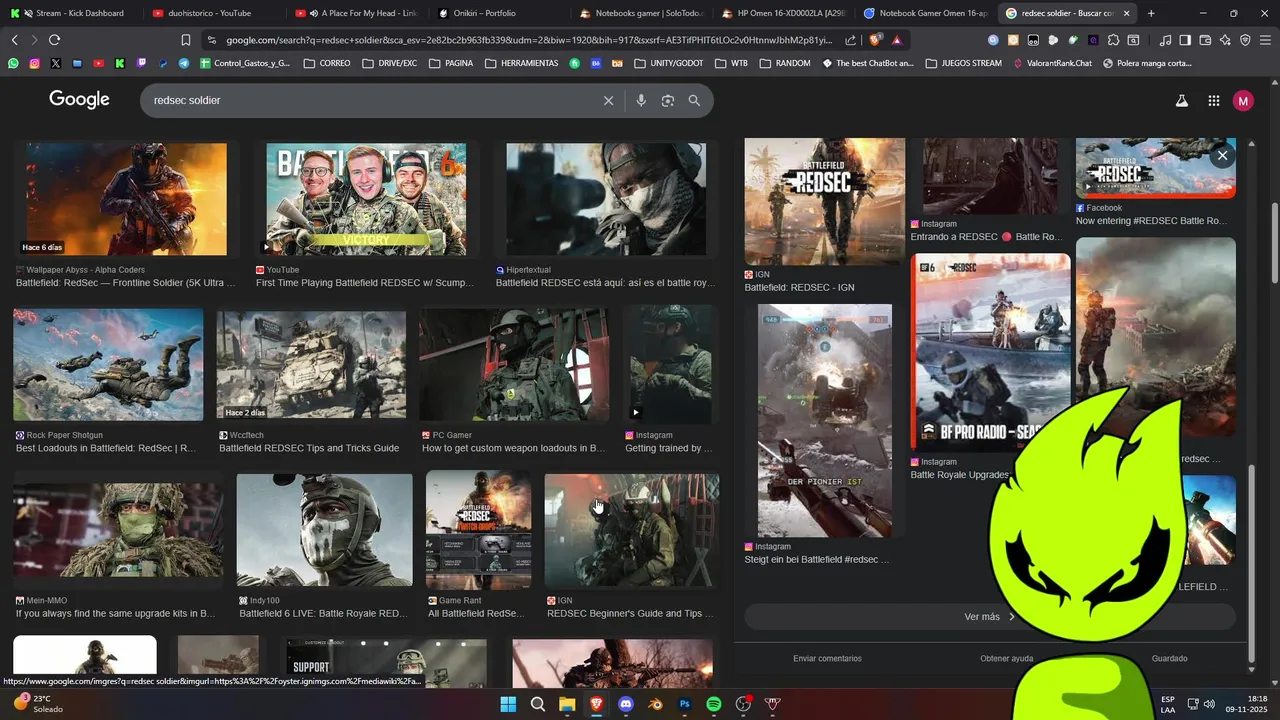The height and width of the screenshot is (720, 1280).
Task: Switch to the Notebooks gamer SoloTodo tab
Action: pyautogui.click(x=642, y=13)
